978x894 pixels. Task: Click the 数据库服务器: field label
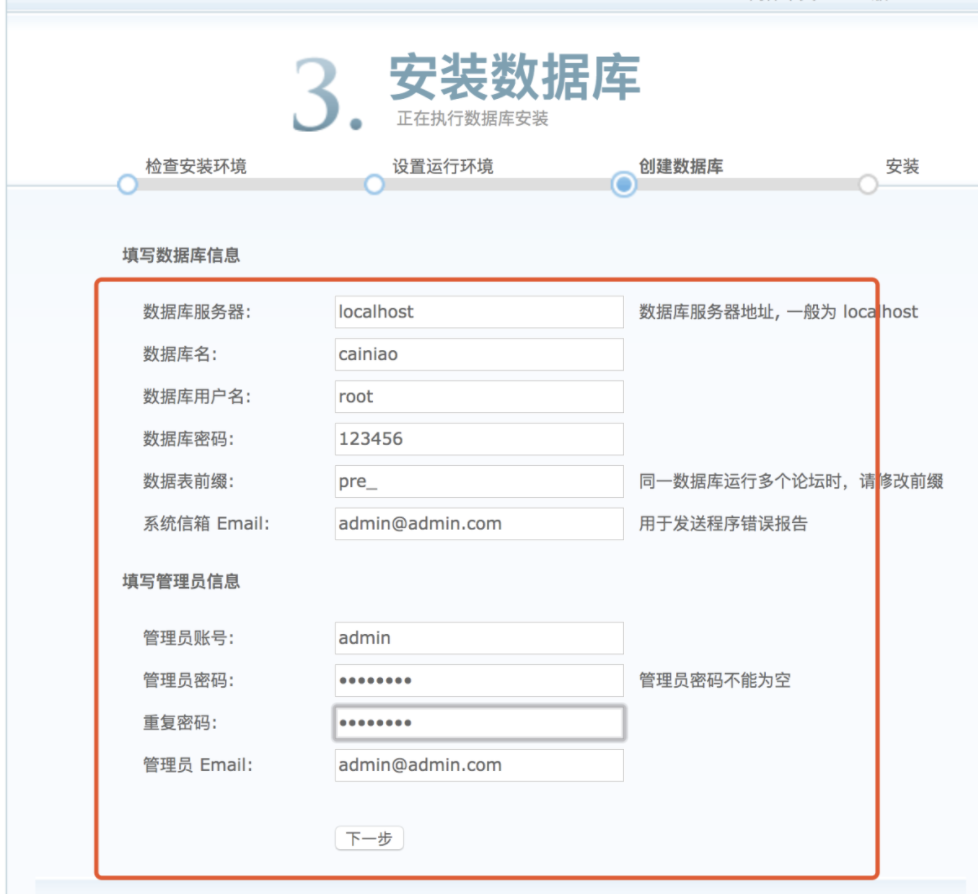[x=197, y=312]
